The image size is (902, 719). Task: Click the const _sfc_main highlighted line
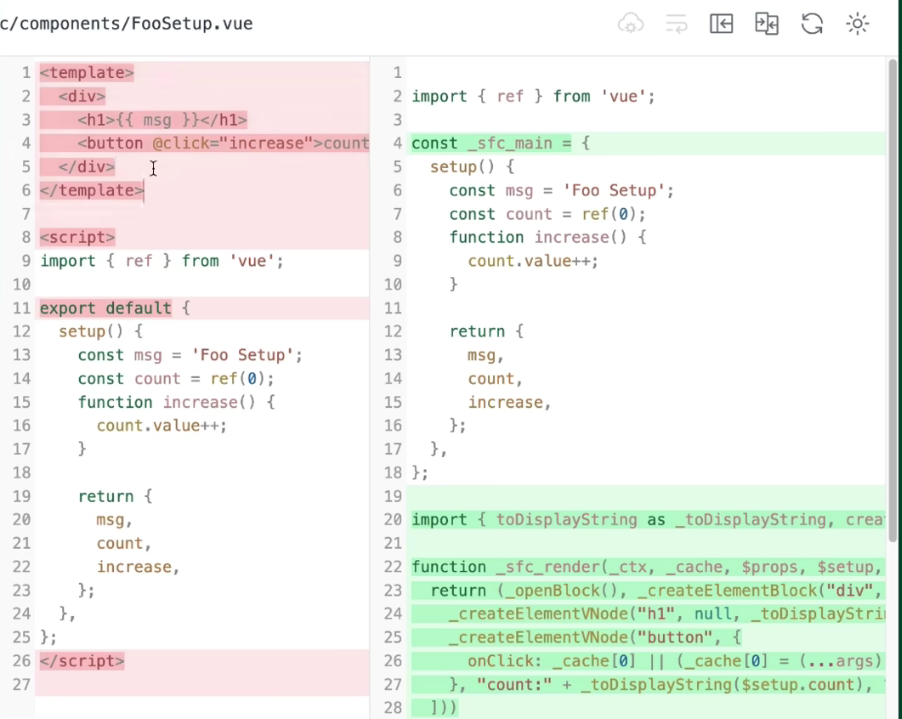500,143
